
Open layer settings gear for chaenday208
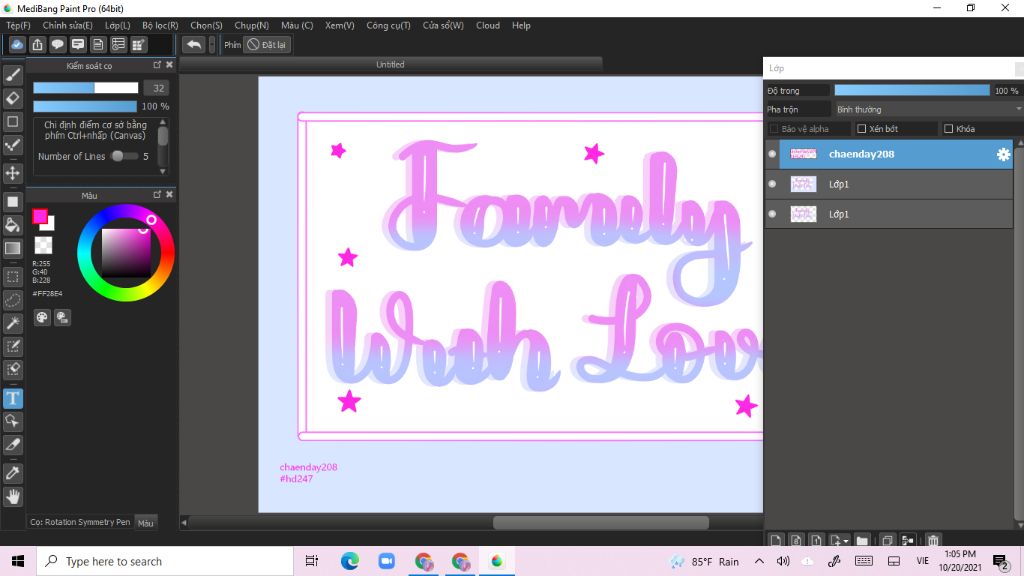pos(1003,154)
